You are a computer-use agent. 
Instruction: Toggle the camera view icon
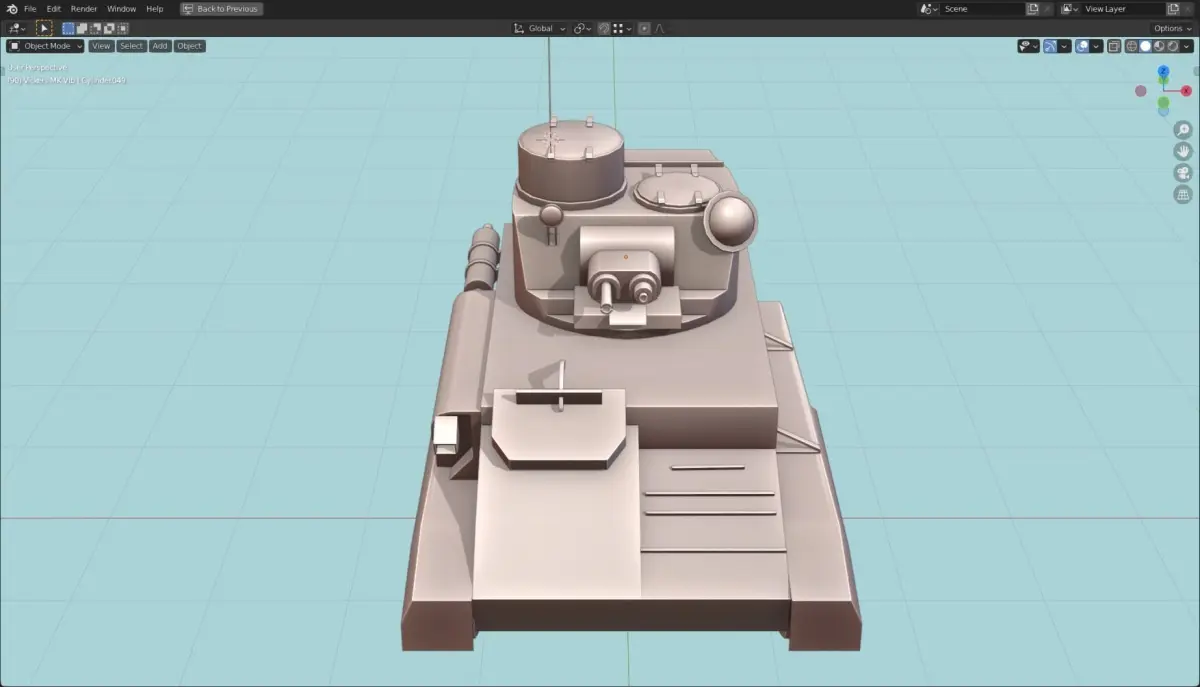click(x=1182, y=173)
